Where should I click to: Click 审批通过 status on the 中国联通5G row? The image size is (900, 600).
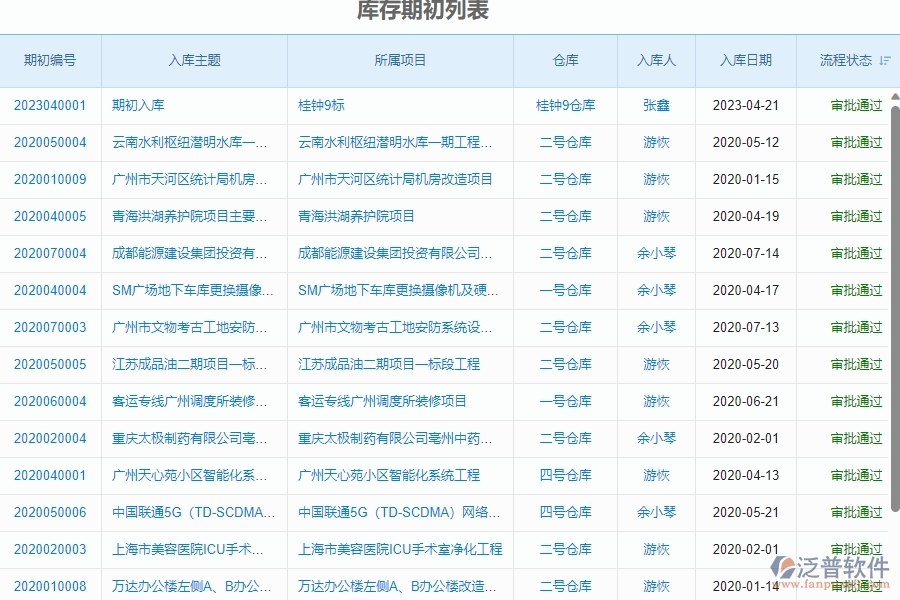point(855,512)
